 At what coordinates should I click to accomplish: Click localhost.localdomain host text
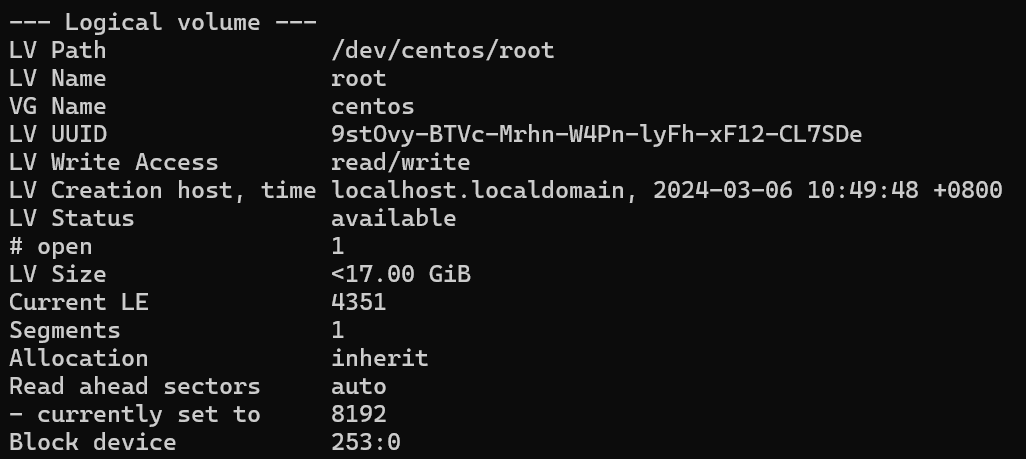tap(478, 191)
